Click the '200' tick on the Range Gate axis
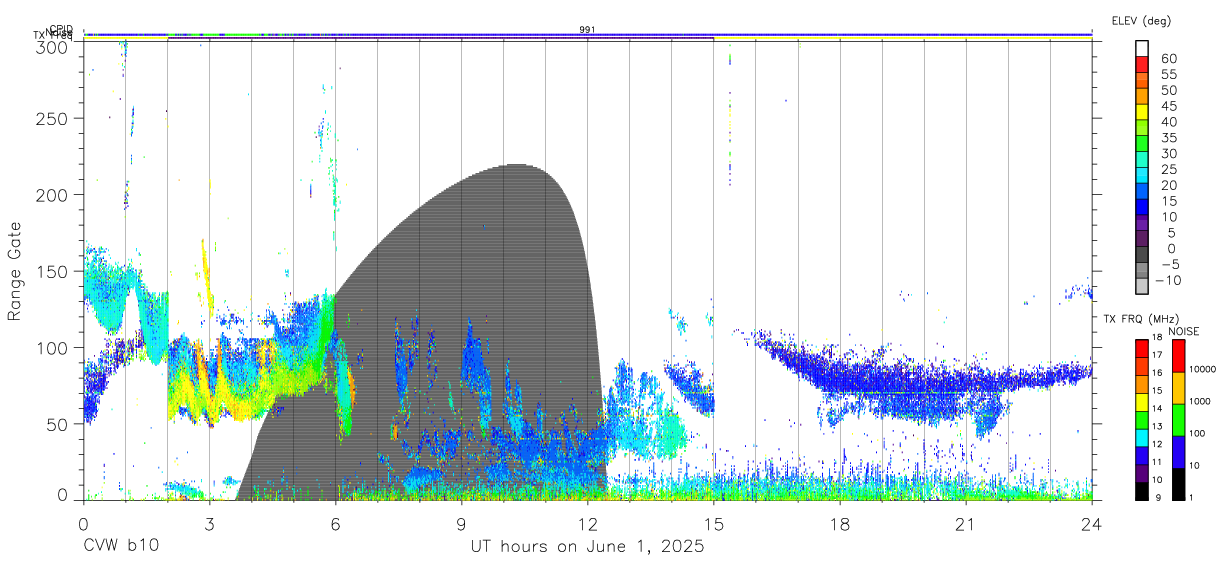 click(54, 195)
